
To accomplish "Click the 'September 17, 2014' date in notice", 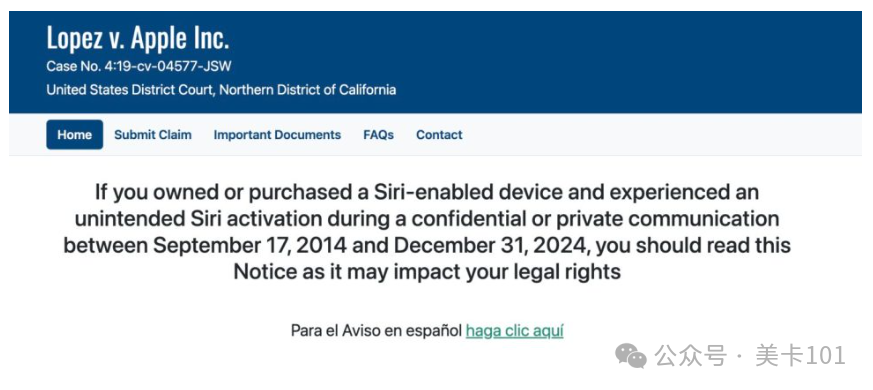I will (250, 246).
